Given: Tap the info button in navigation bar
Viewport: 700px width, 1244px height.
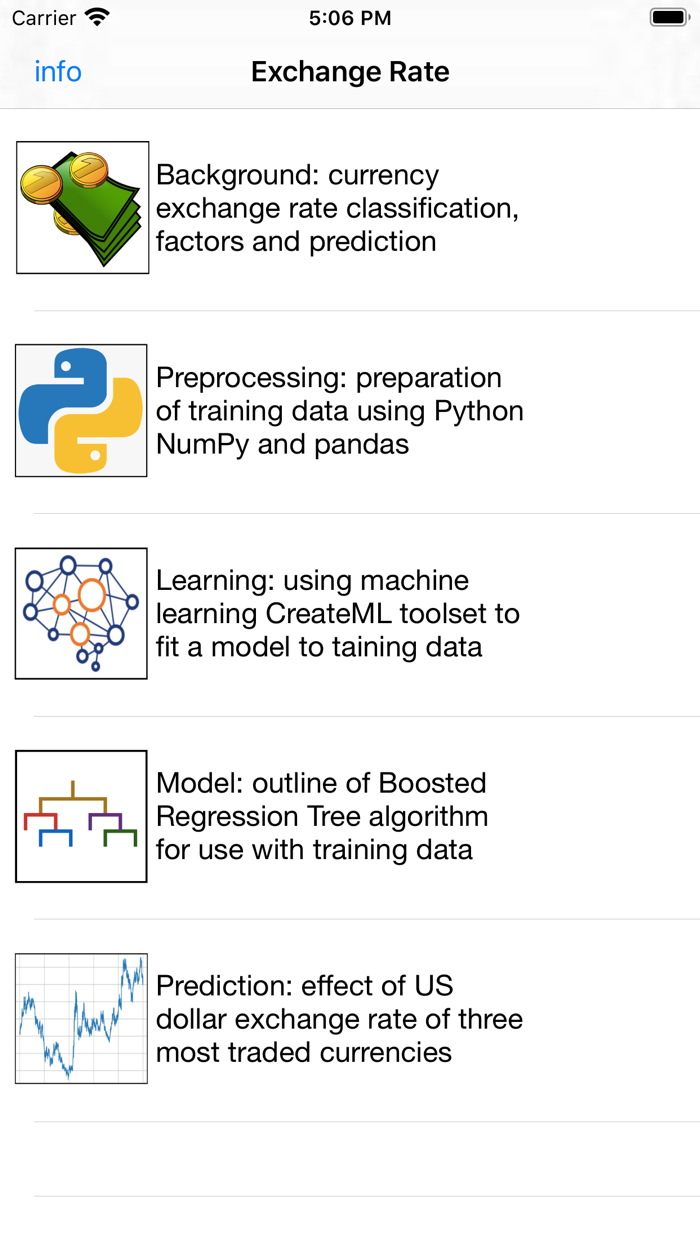Looking at the screenshot, I should coord(58,72).
